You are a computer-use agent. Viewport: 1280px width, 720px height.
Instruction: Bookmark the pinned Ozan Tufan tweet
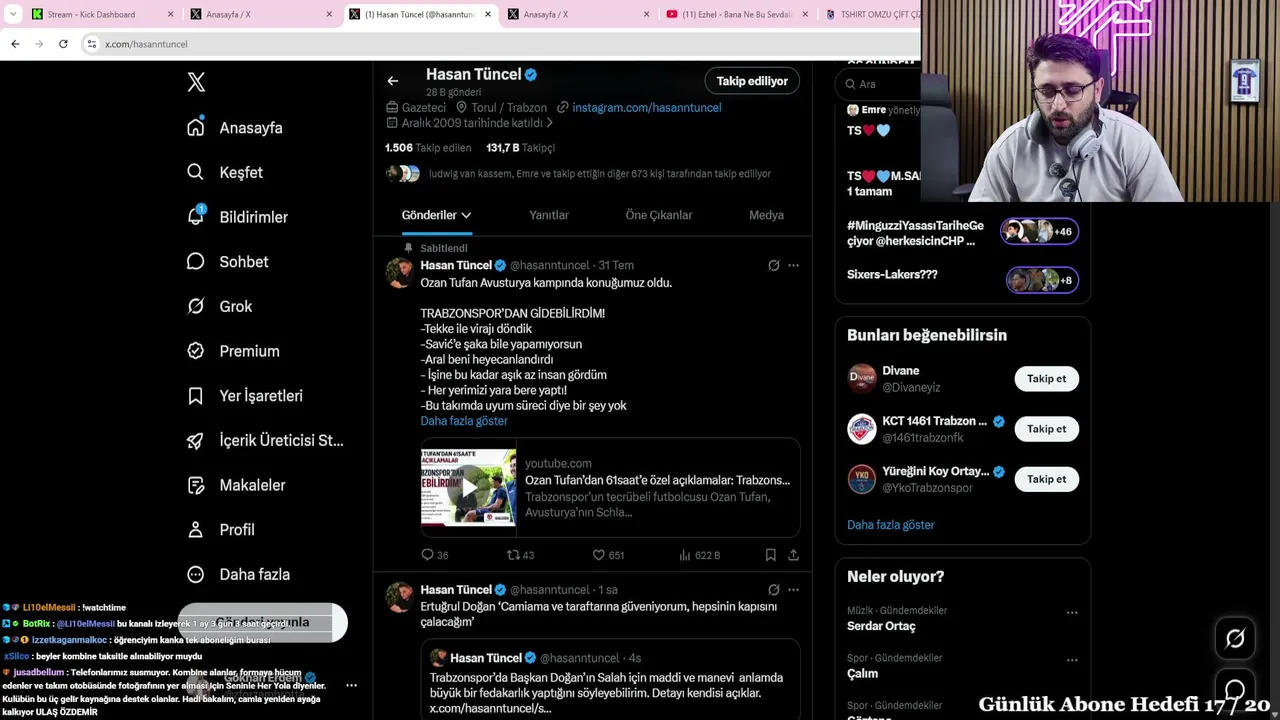pos(770,555)
